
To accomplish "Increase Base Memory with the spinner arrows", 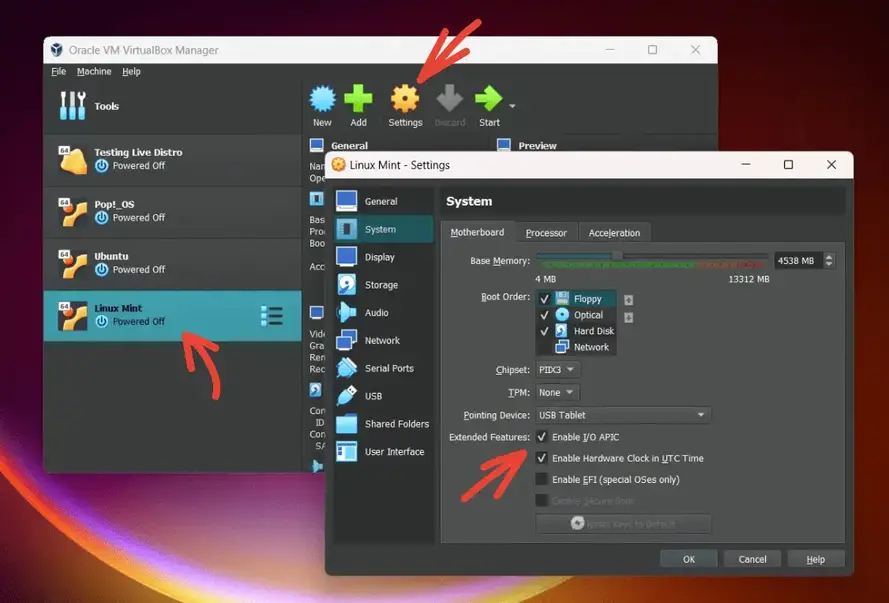I will (x=829, y=257).
